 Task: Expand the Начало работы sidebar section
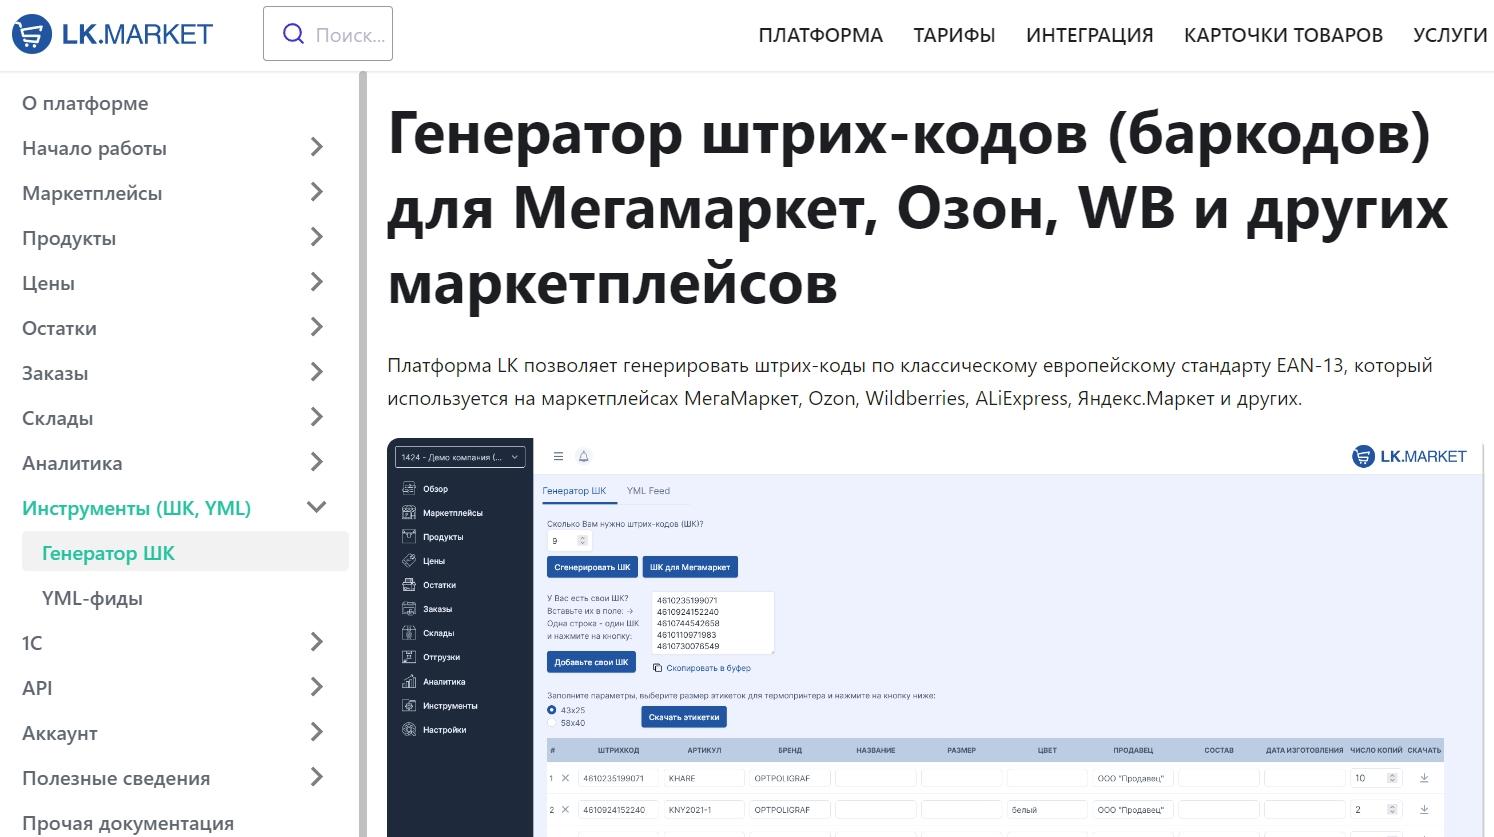tap(316, 148)
